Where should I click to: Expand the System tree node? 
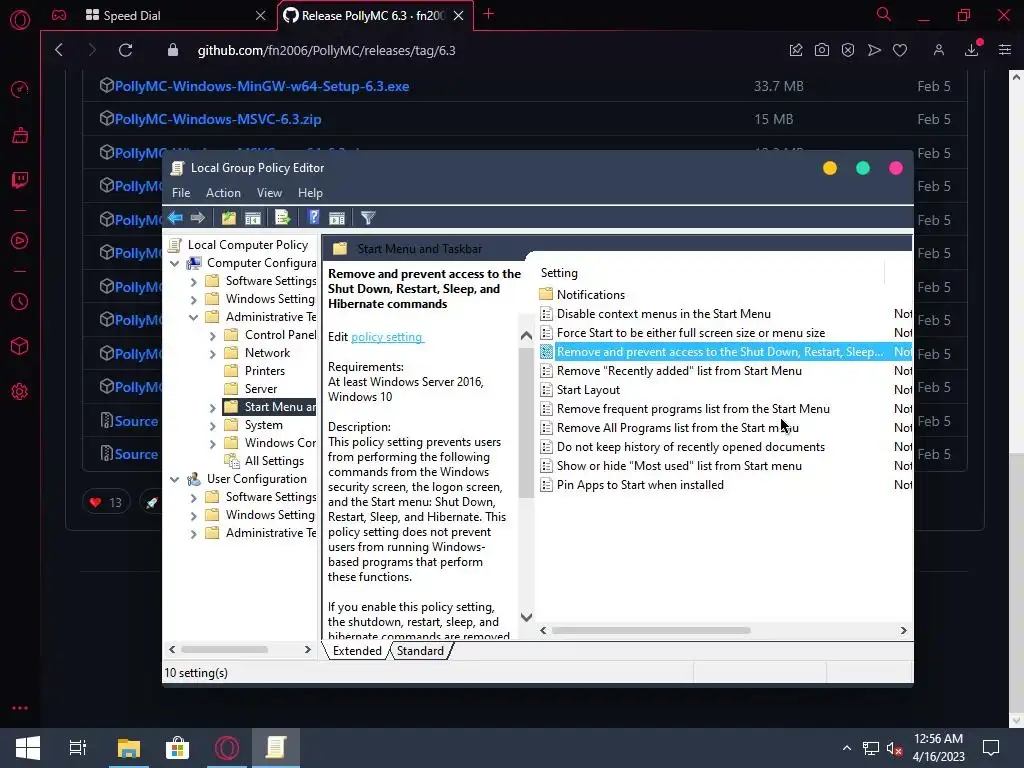click(212, 425)
